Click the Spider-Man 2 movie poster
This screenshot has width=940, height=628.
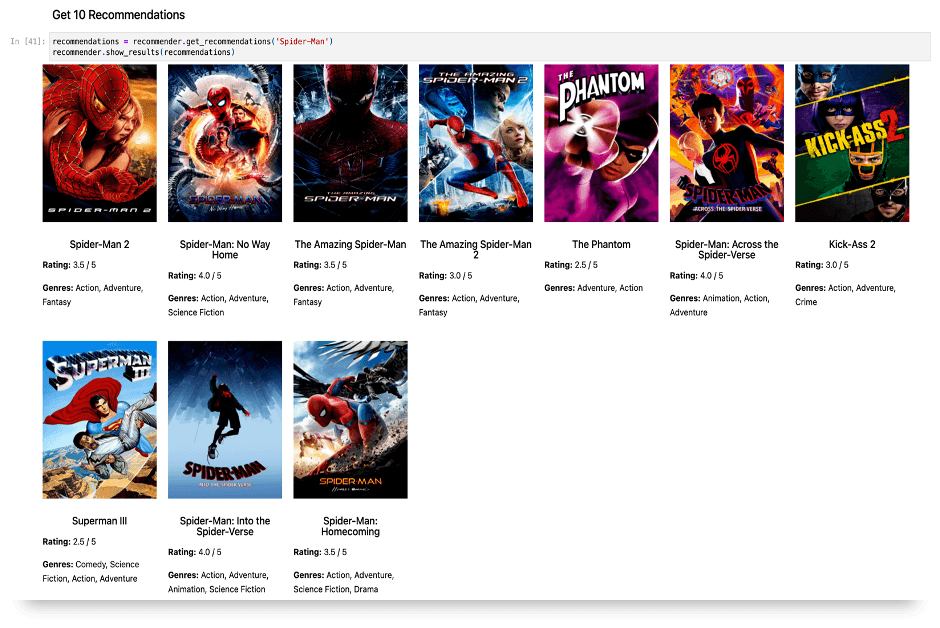click(x=99, y=143)
